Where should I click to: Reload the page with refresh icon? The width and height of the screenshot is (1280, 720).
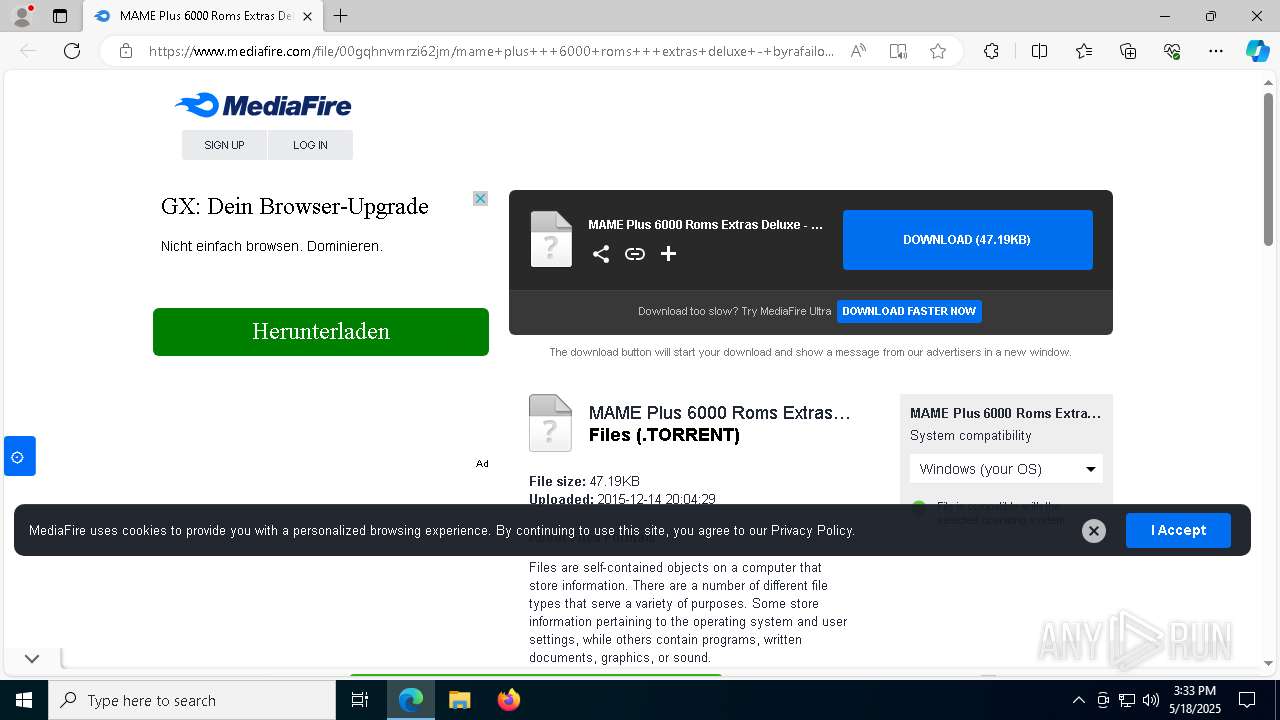click(72, 51)
